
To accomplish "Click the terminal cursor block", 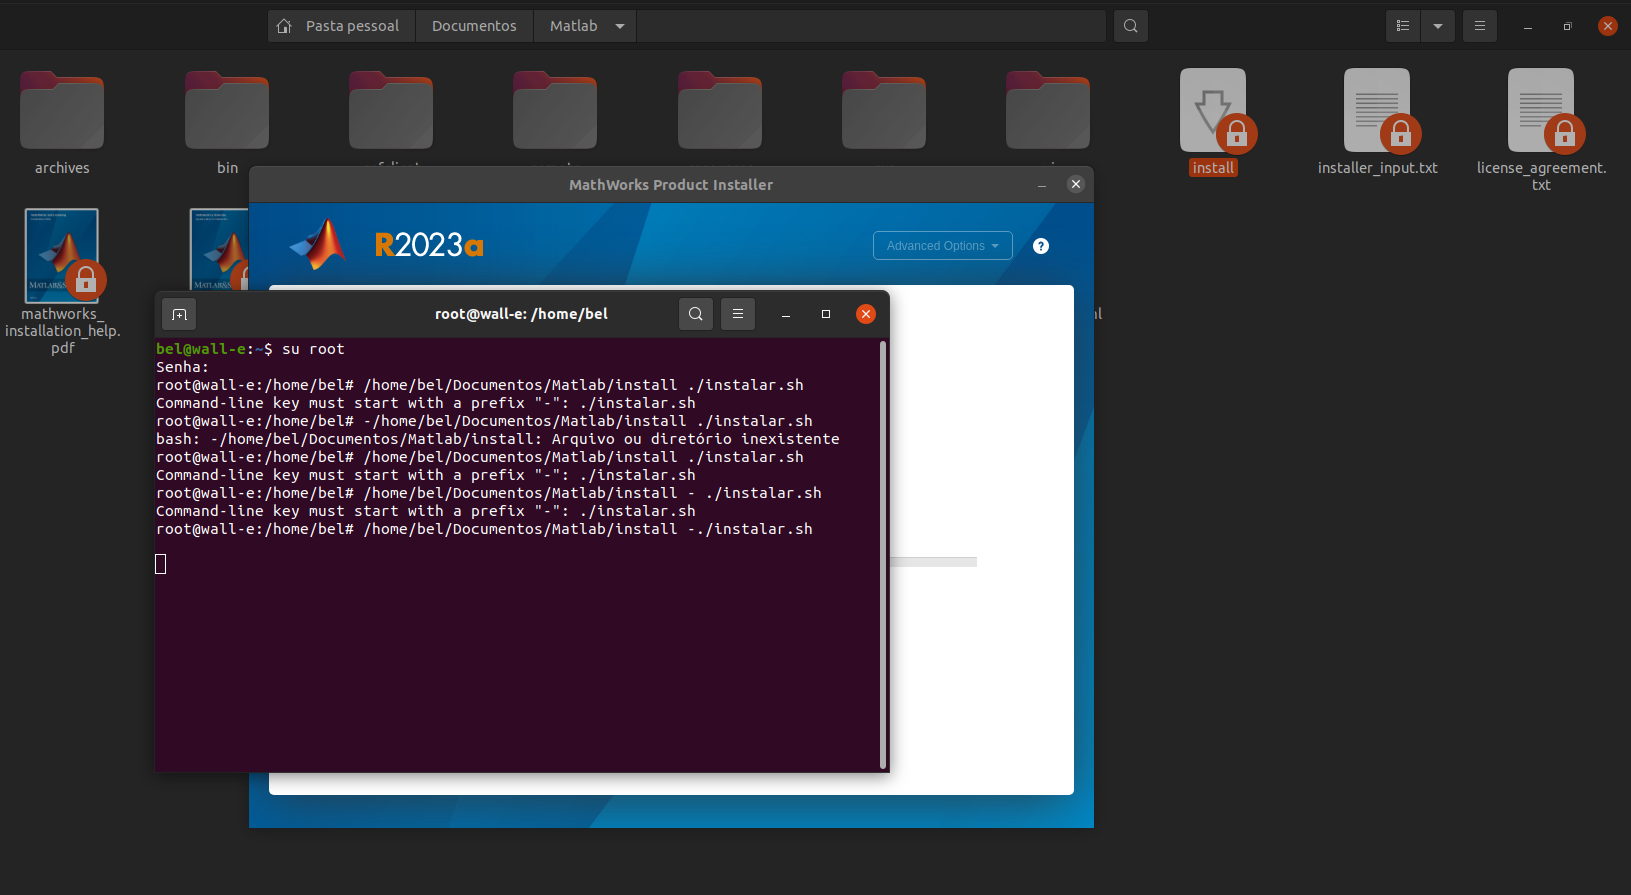I will pyautogui.click(x=161, y=564).
